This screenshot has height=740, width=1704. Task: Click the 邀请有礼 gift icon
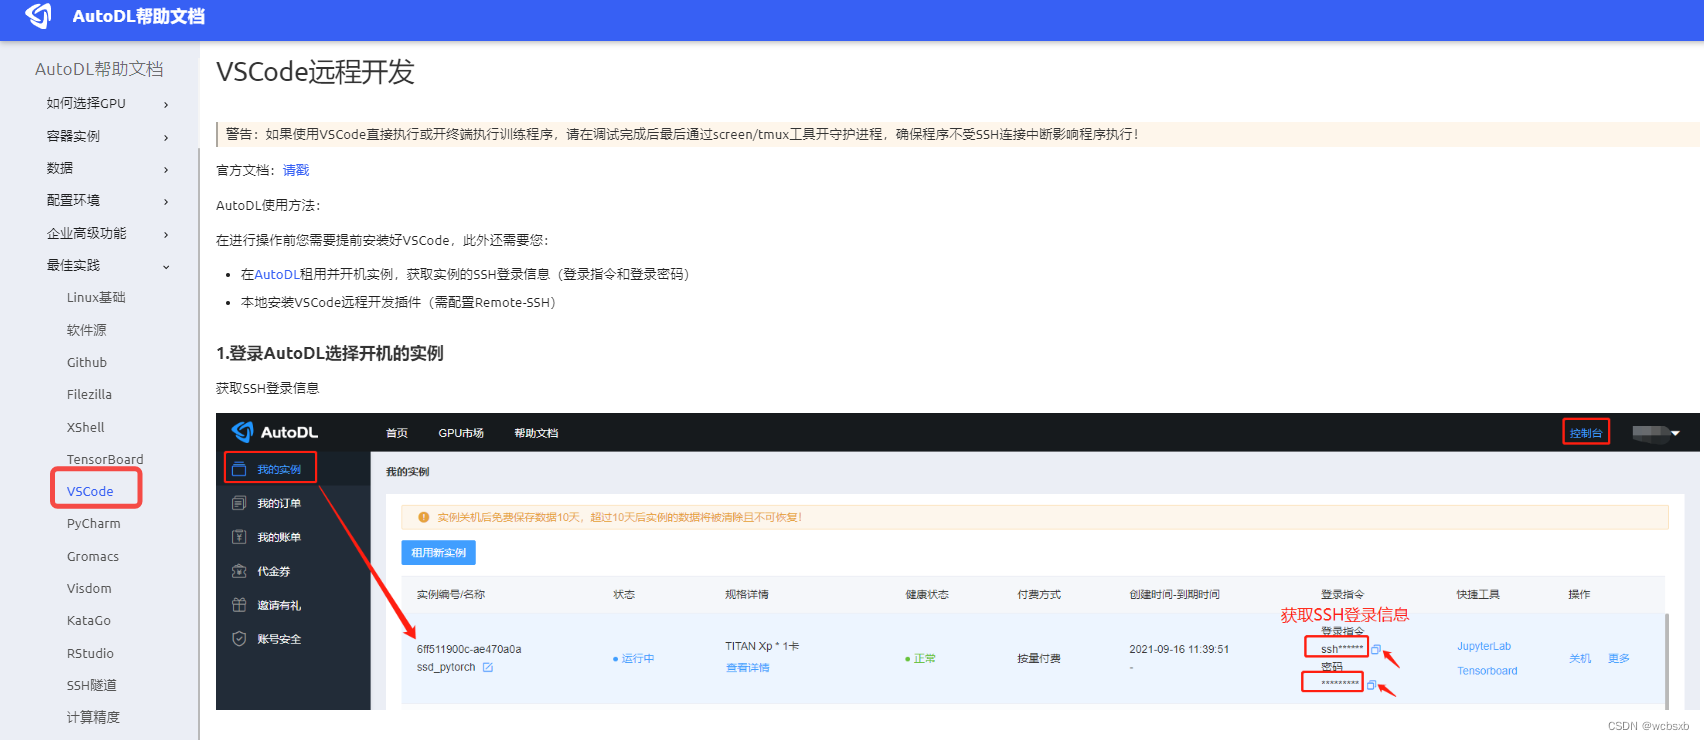pos(239,605)
